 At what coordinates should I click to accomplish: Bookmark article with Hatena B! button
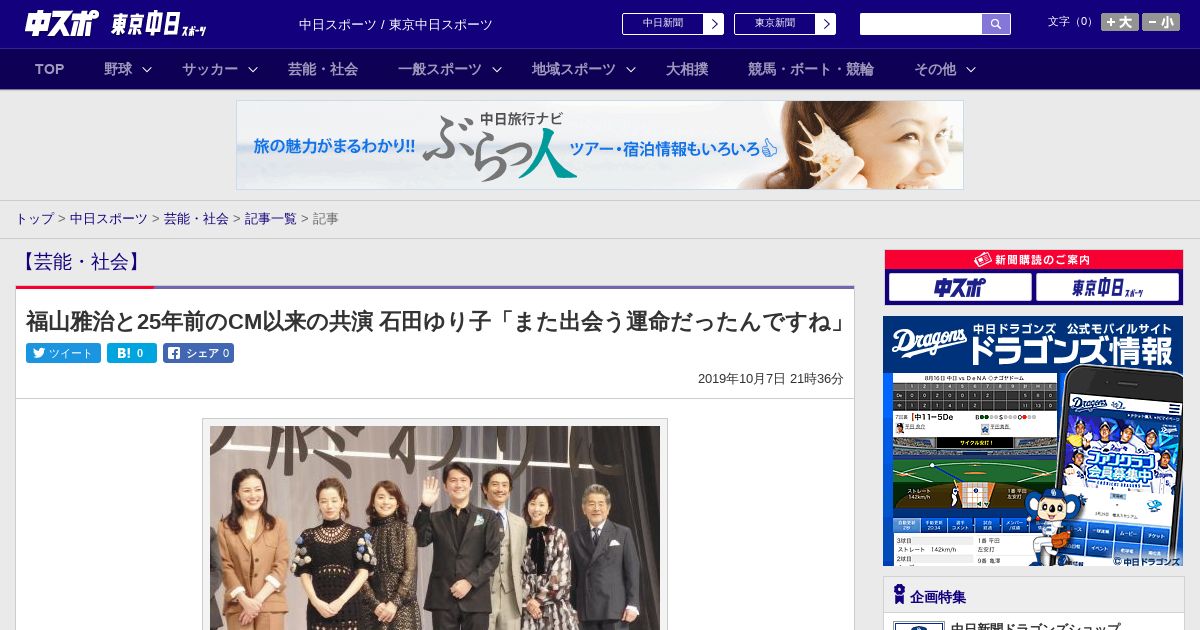pos(132,353)
